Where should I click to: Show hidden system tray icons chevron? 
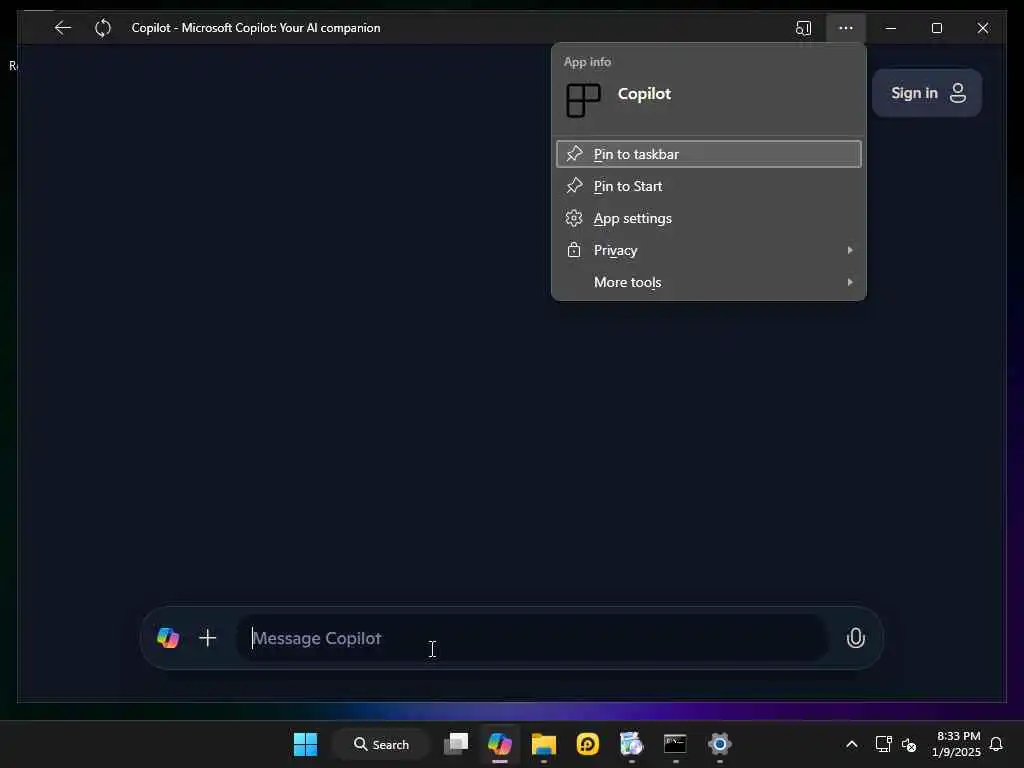[x=852, y=744]
